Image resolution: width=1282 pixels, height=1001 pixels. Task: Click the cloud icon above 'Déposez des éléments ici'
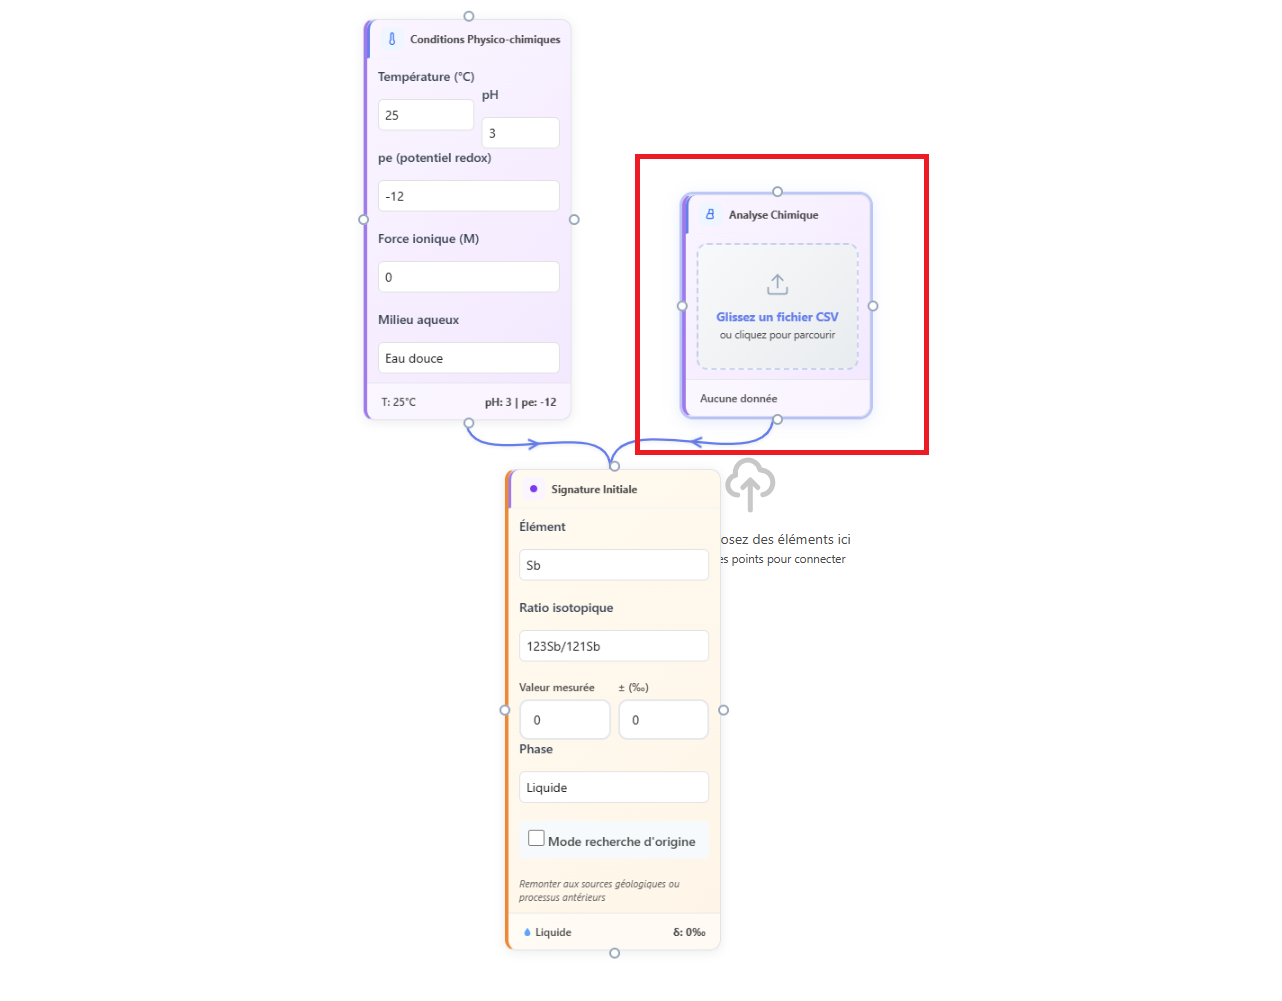tap(749, 484)
